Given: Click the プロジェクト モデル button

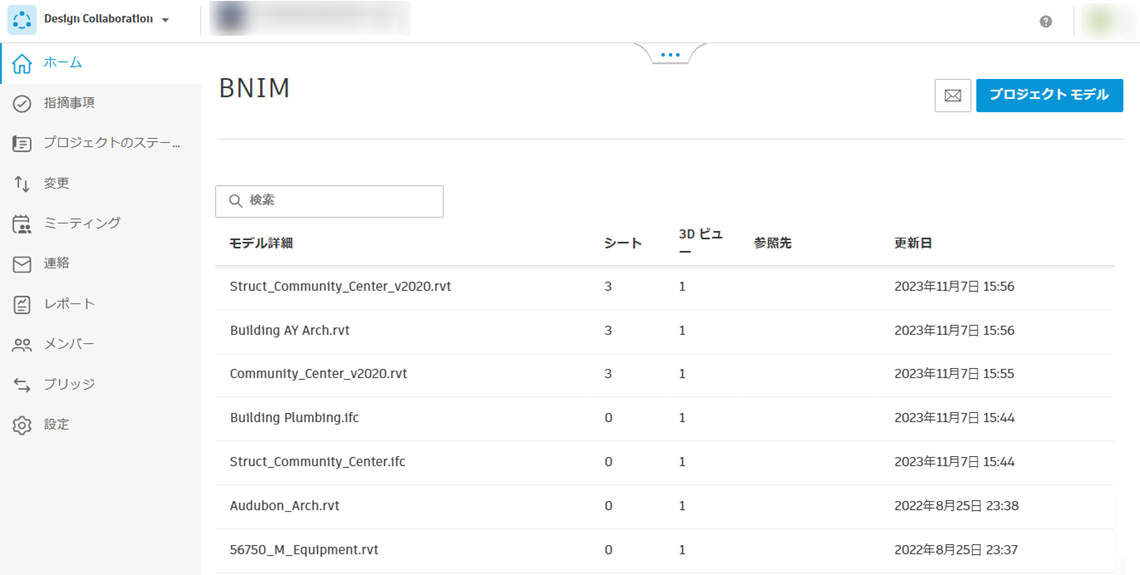Looking at the screenshot, I should [x=1049, y=95].
